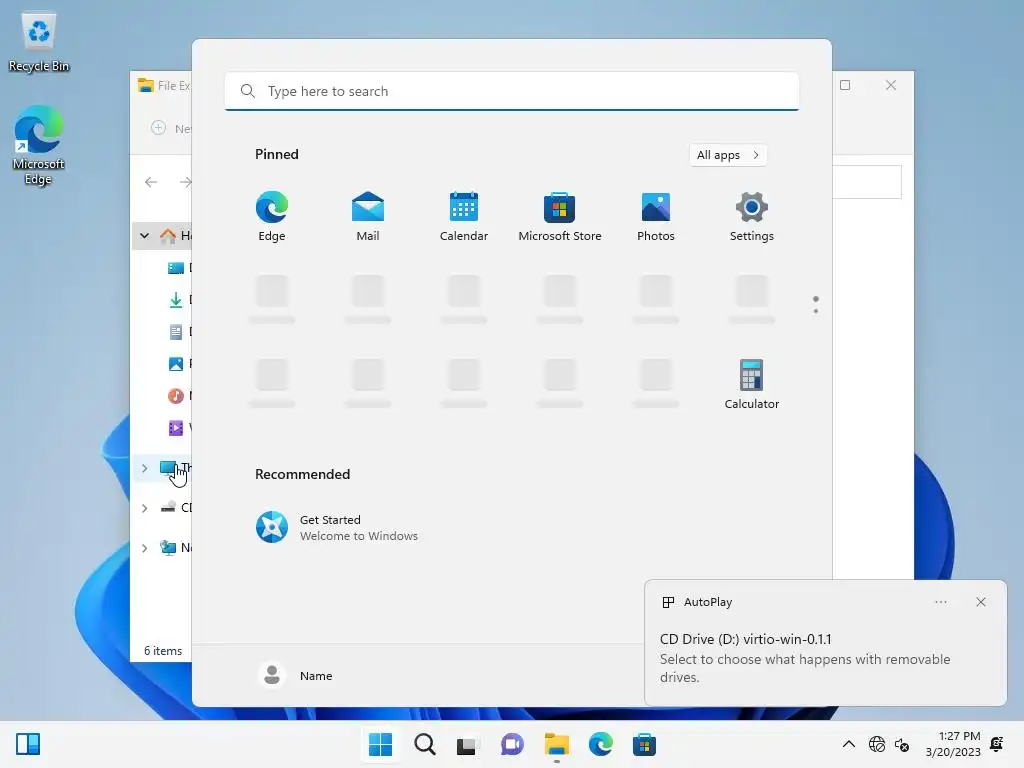The height and width of the screenshot is (768, 1024).
Task: Click the magnifier icon in search box
Action: tap(248, 91)
